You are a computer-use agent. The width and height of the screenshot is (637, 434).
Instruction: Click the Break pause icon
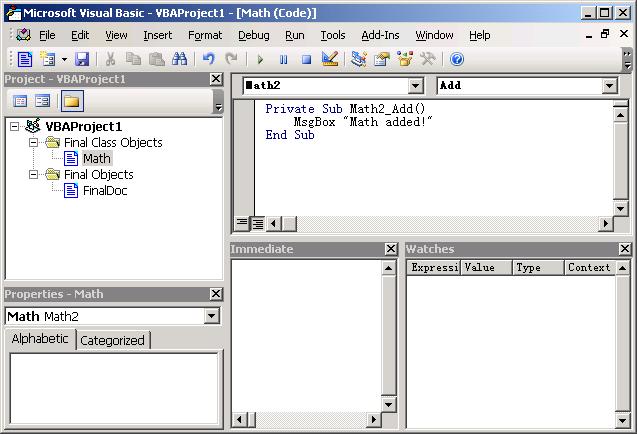tap(284, 60)
